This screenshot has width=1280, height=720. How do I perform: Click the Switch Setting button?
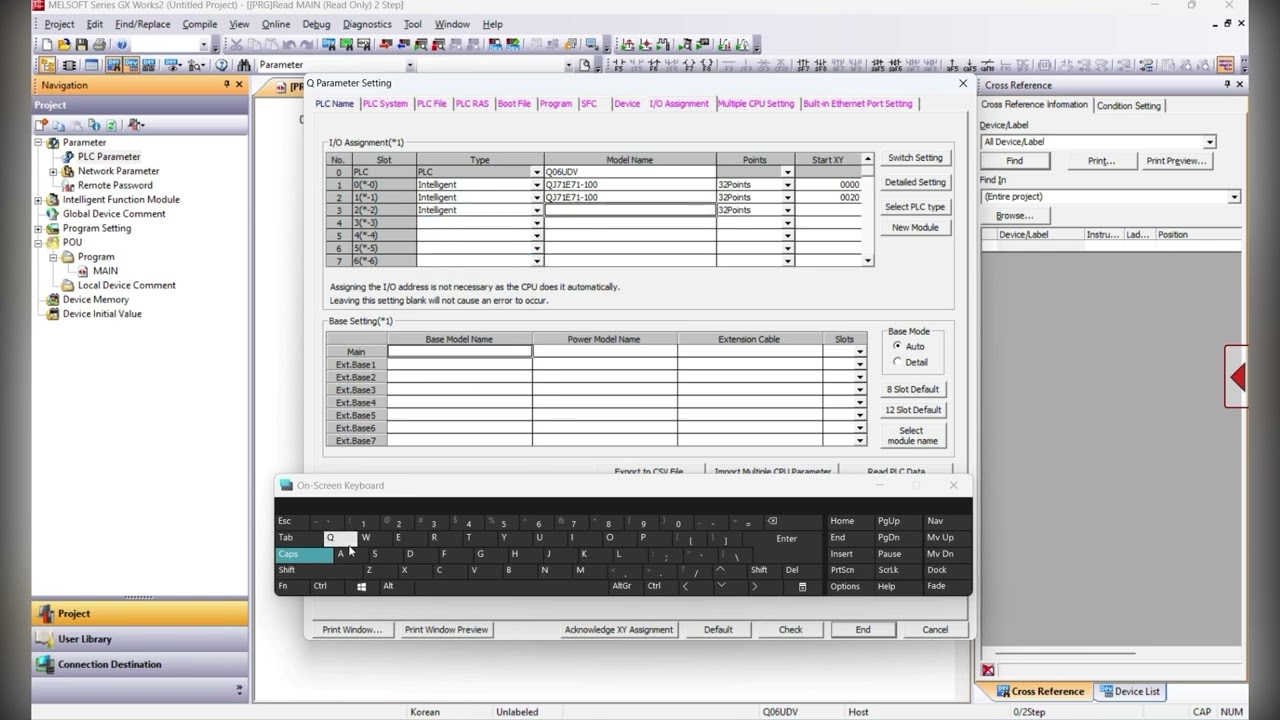(x=915, y=158)
